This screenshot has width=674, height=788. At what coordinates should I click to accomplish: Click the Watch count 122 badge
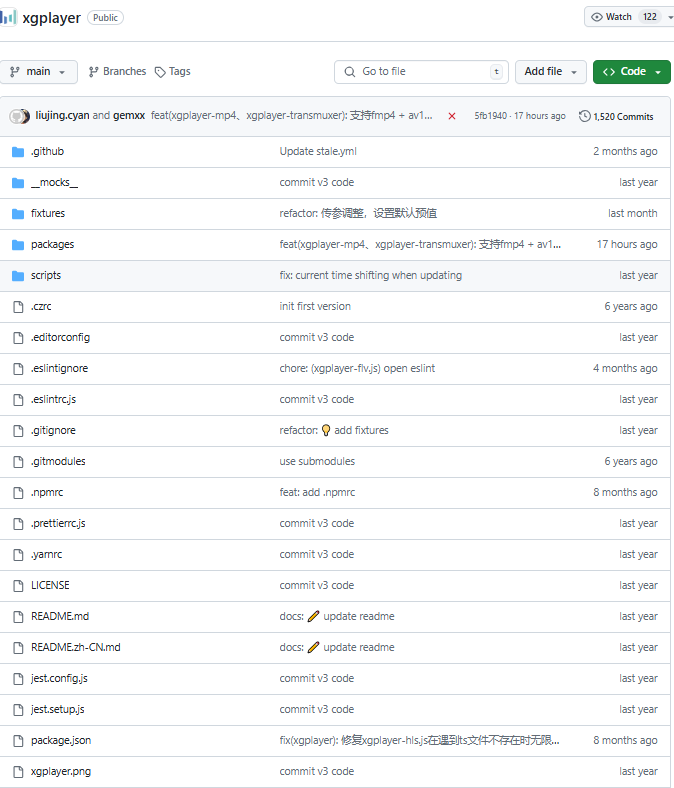(649, 17)
